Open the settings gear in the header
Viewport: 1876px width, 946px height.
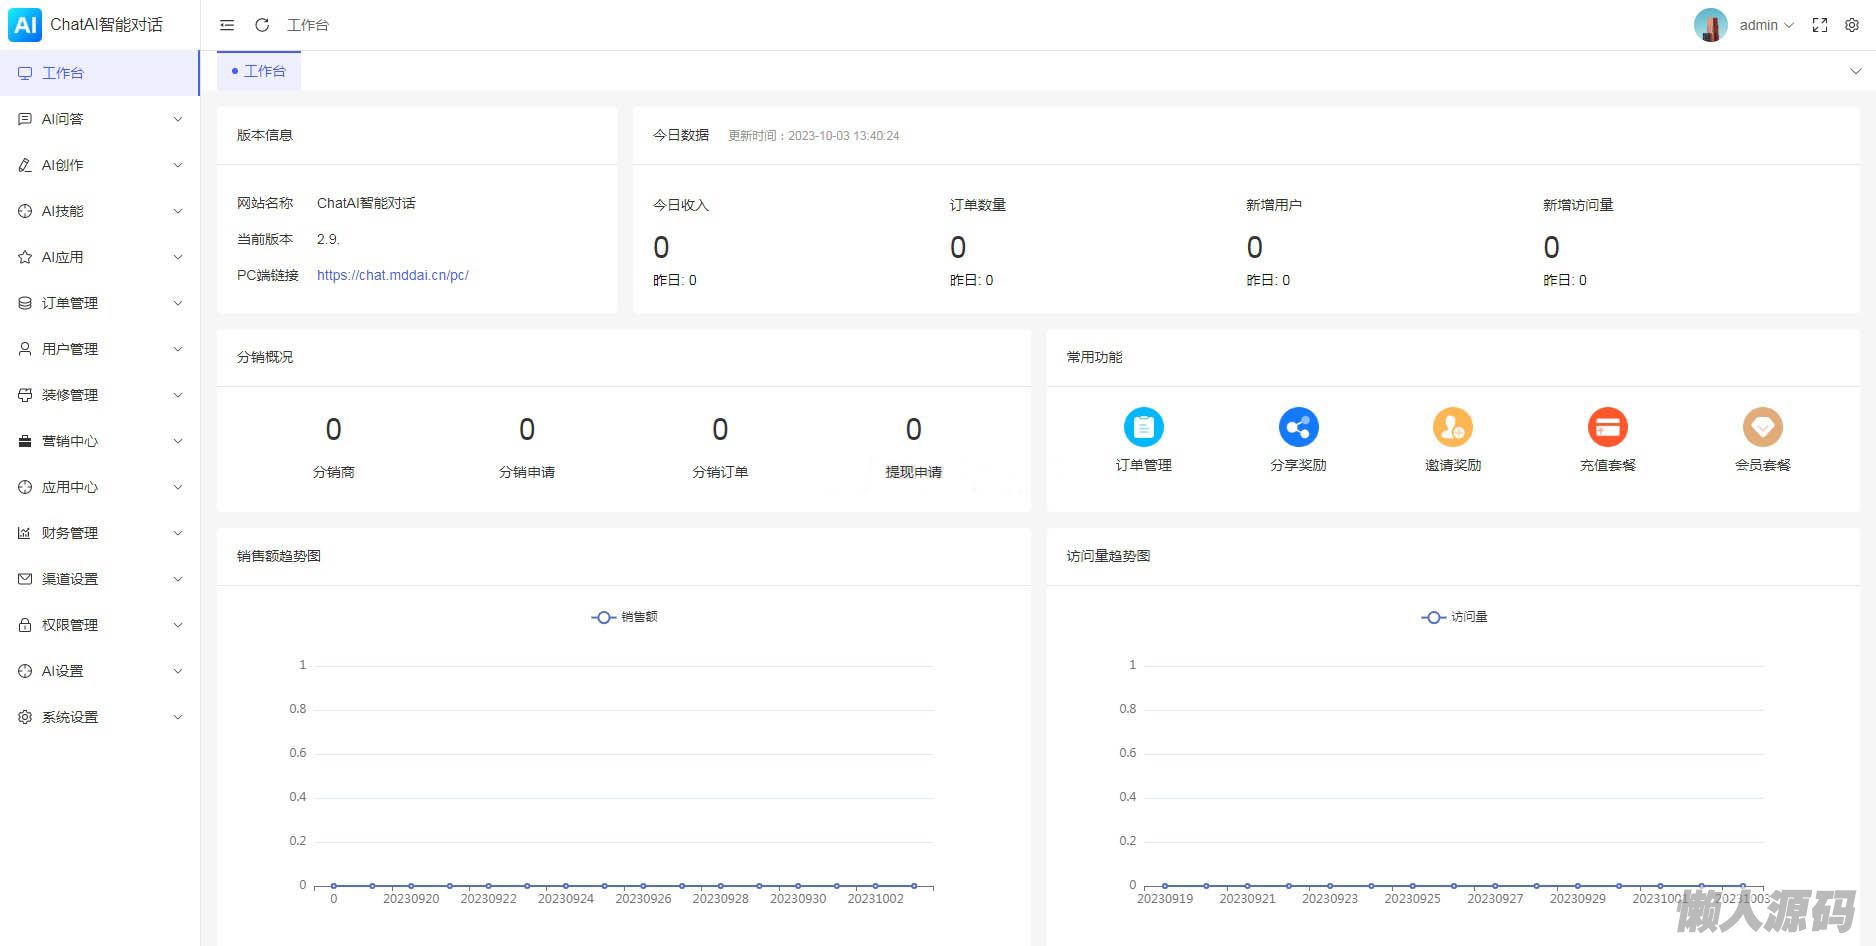point(1851,25)
